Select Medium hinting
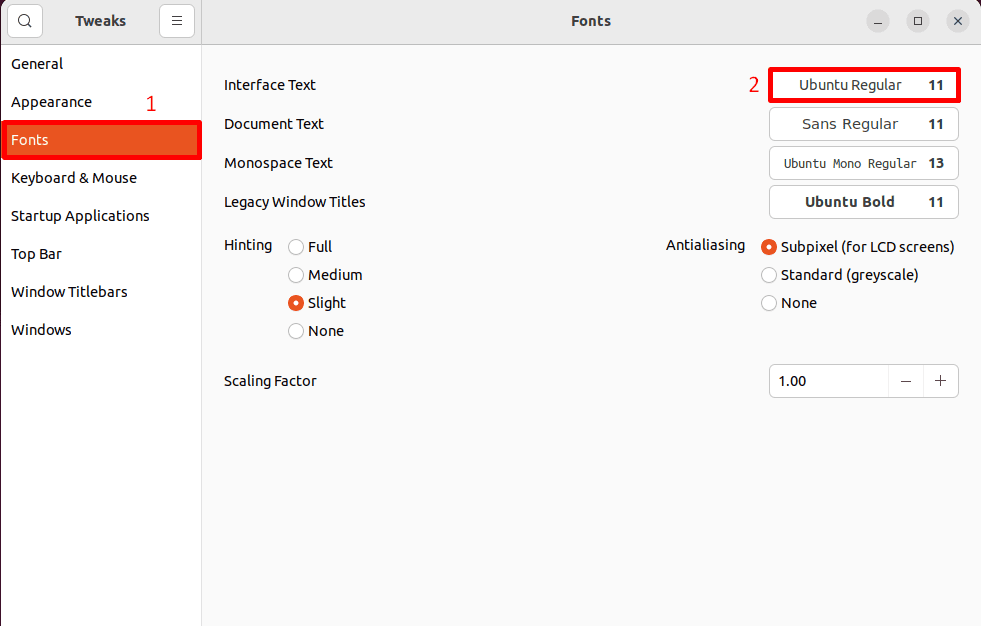 pos(296,274)
